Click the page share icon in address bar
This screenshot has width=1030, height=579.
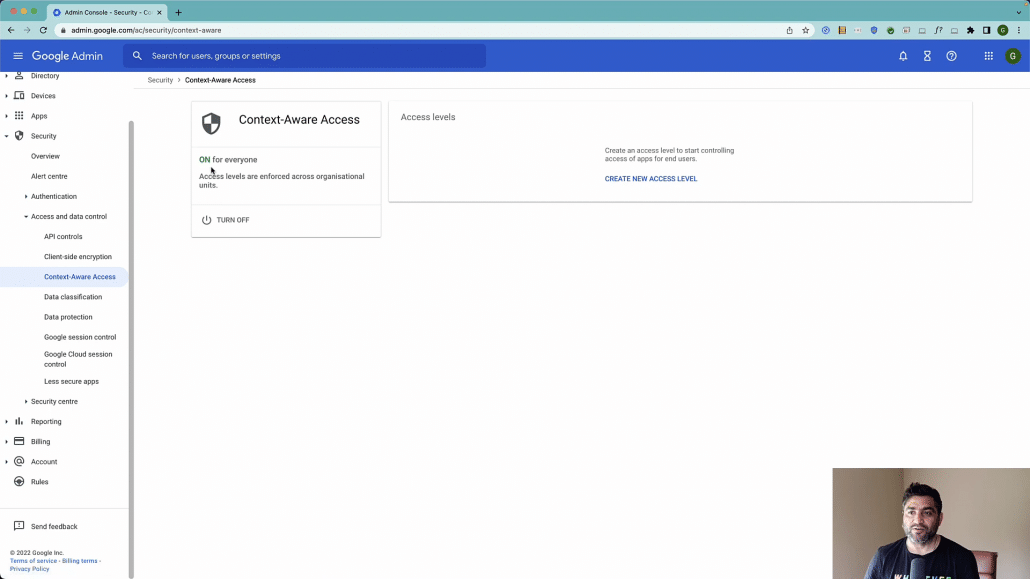[790, 30]
